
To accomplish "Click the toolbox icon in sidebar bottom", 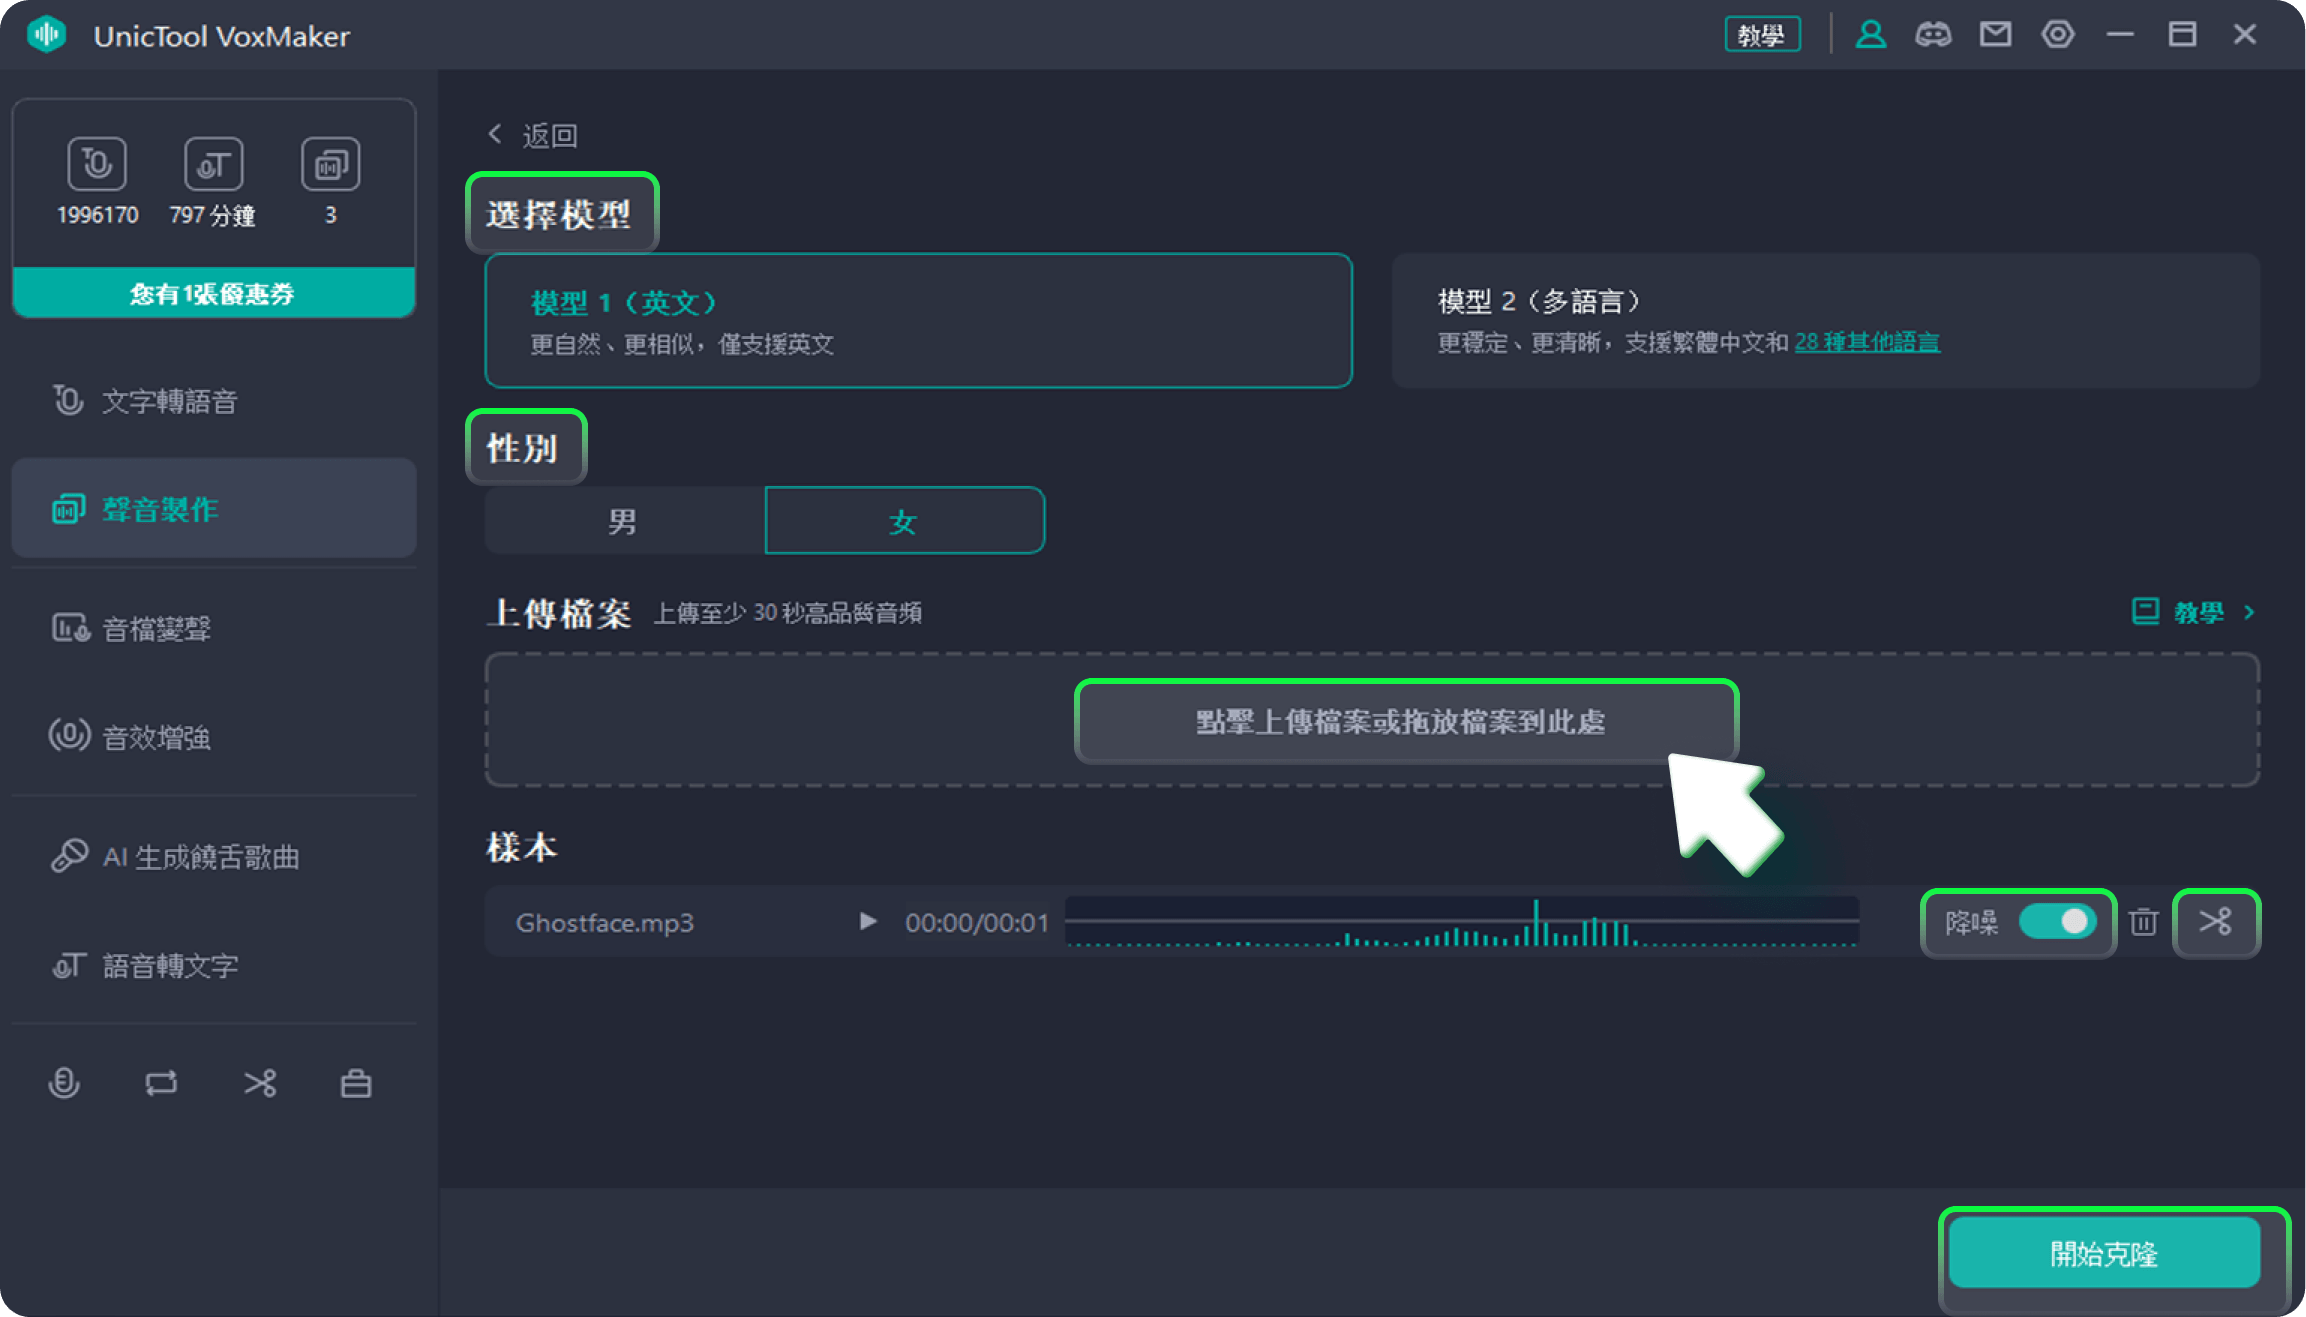I will 356,1083.
